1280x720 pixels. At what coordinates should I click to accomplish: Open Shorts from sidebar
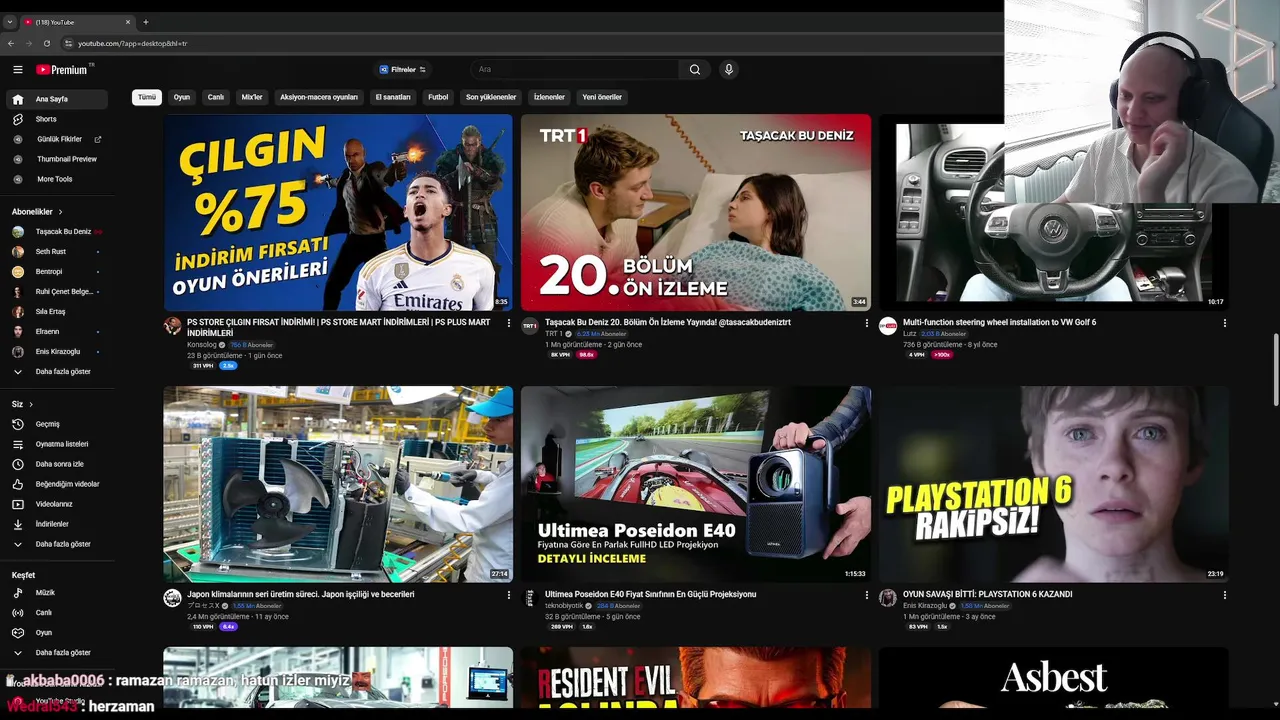tap(58, 119)
